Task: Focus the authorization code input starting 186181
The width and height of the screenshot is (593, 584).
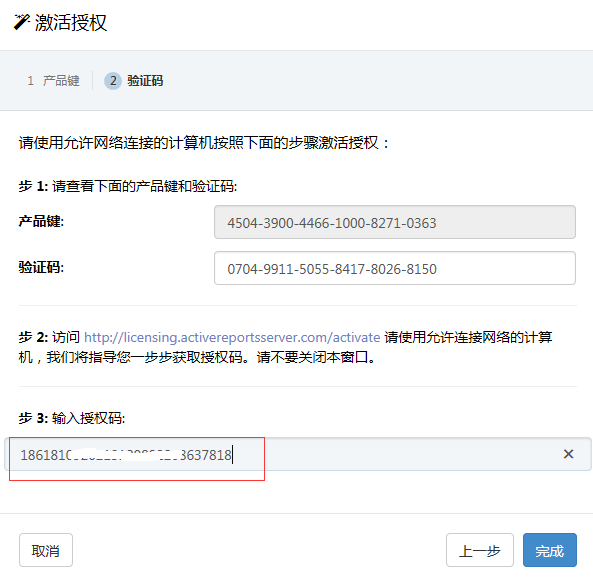Action: (x=298, y=454)
